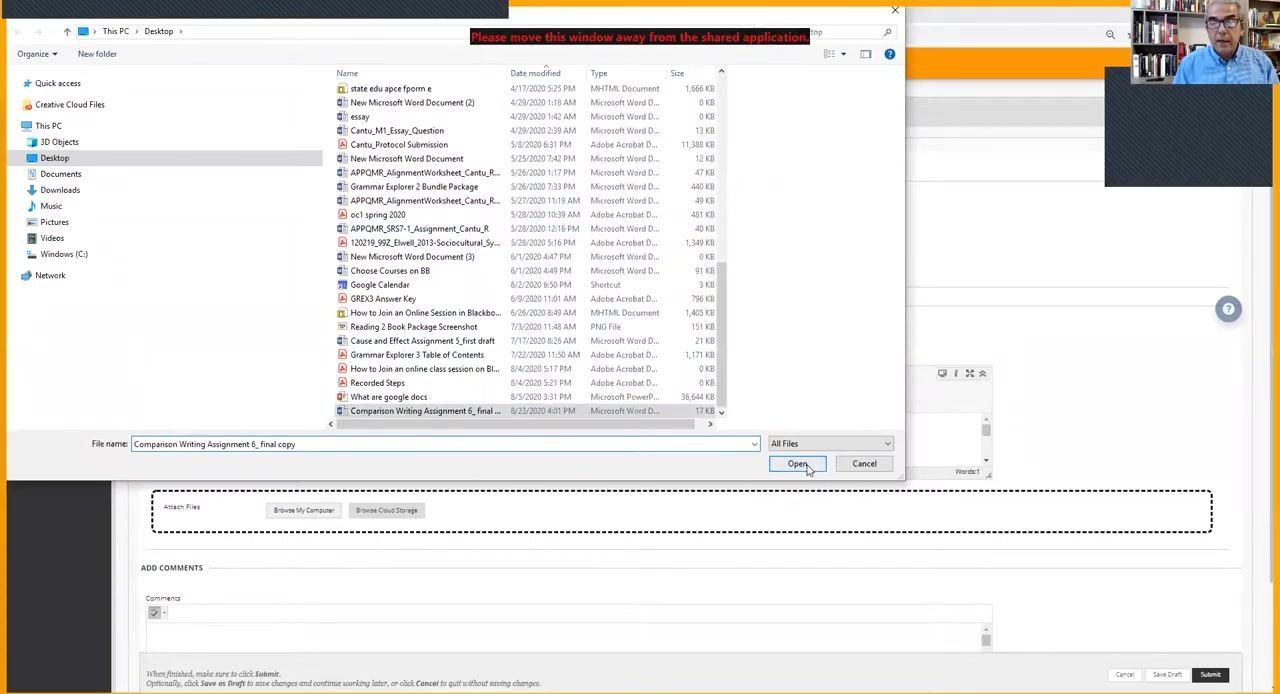Click the file dialog Cancel button

[864, 464]
